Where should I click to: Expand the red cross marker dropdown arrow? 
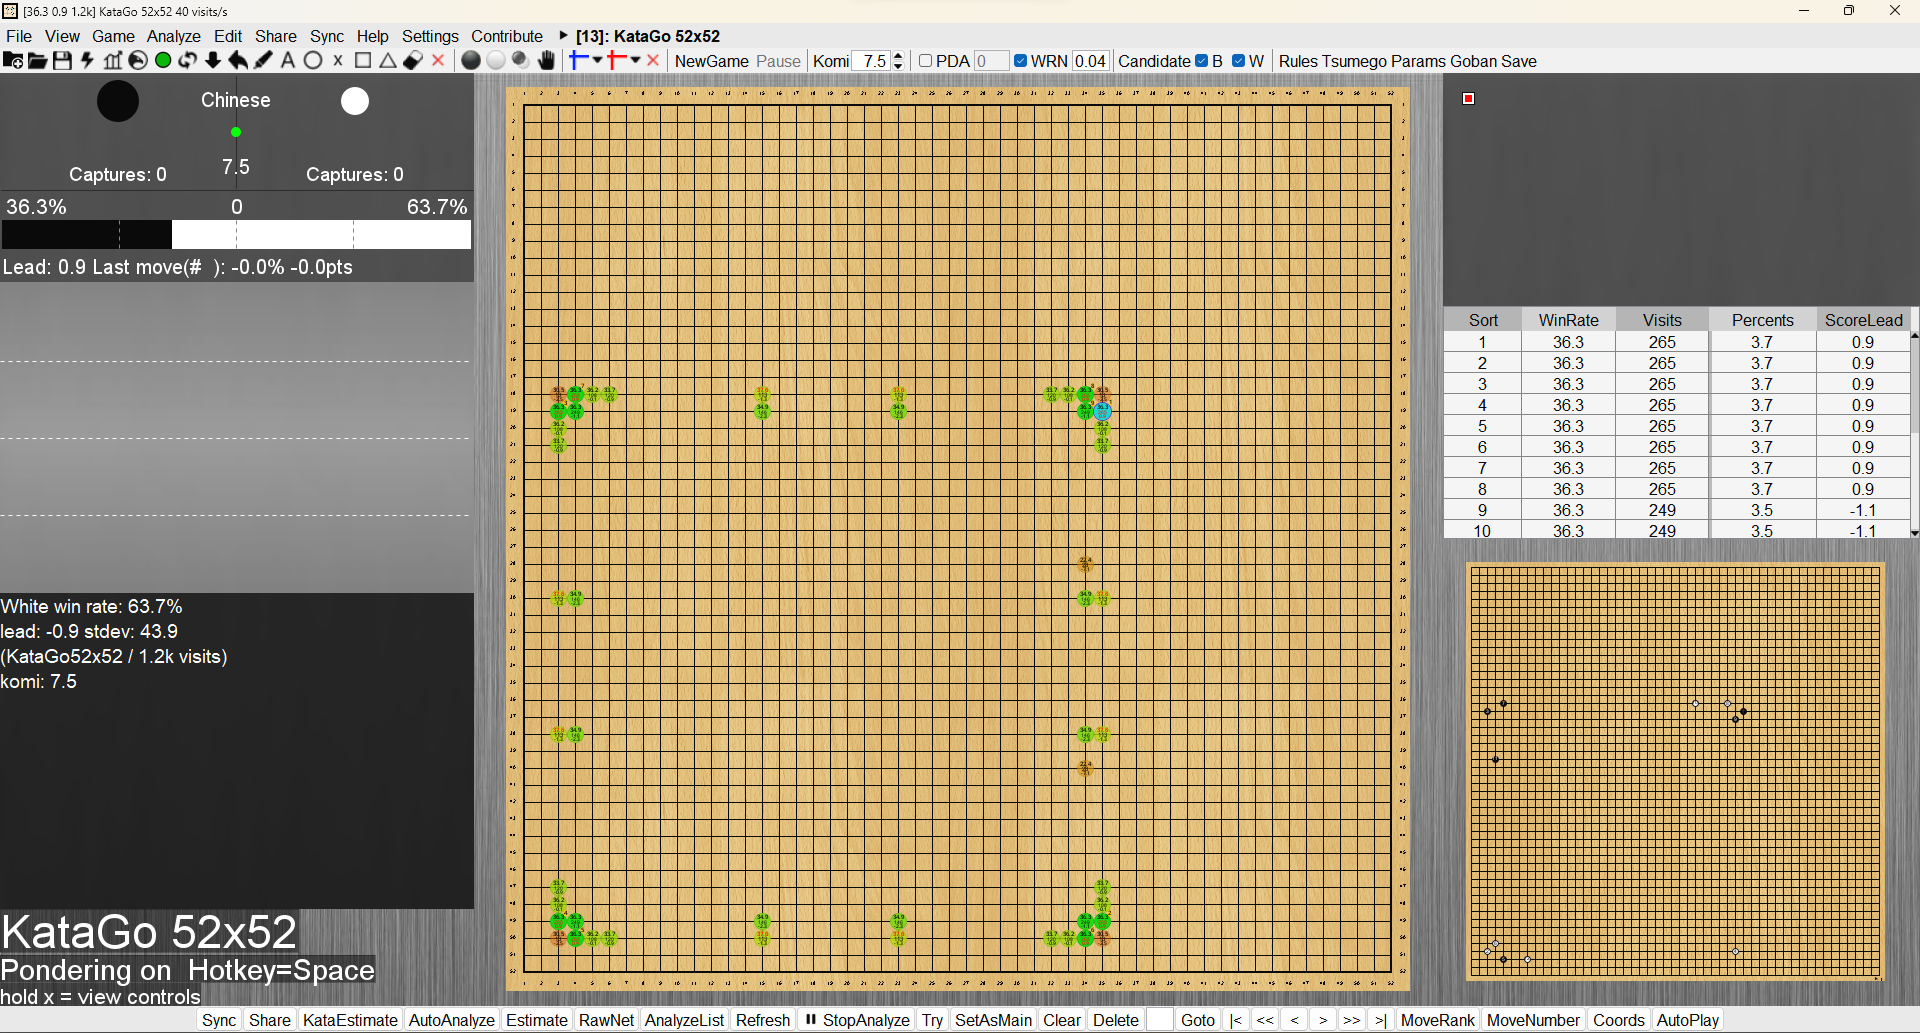pos(636,60)
